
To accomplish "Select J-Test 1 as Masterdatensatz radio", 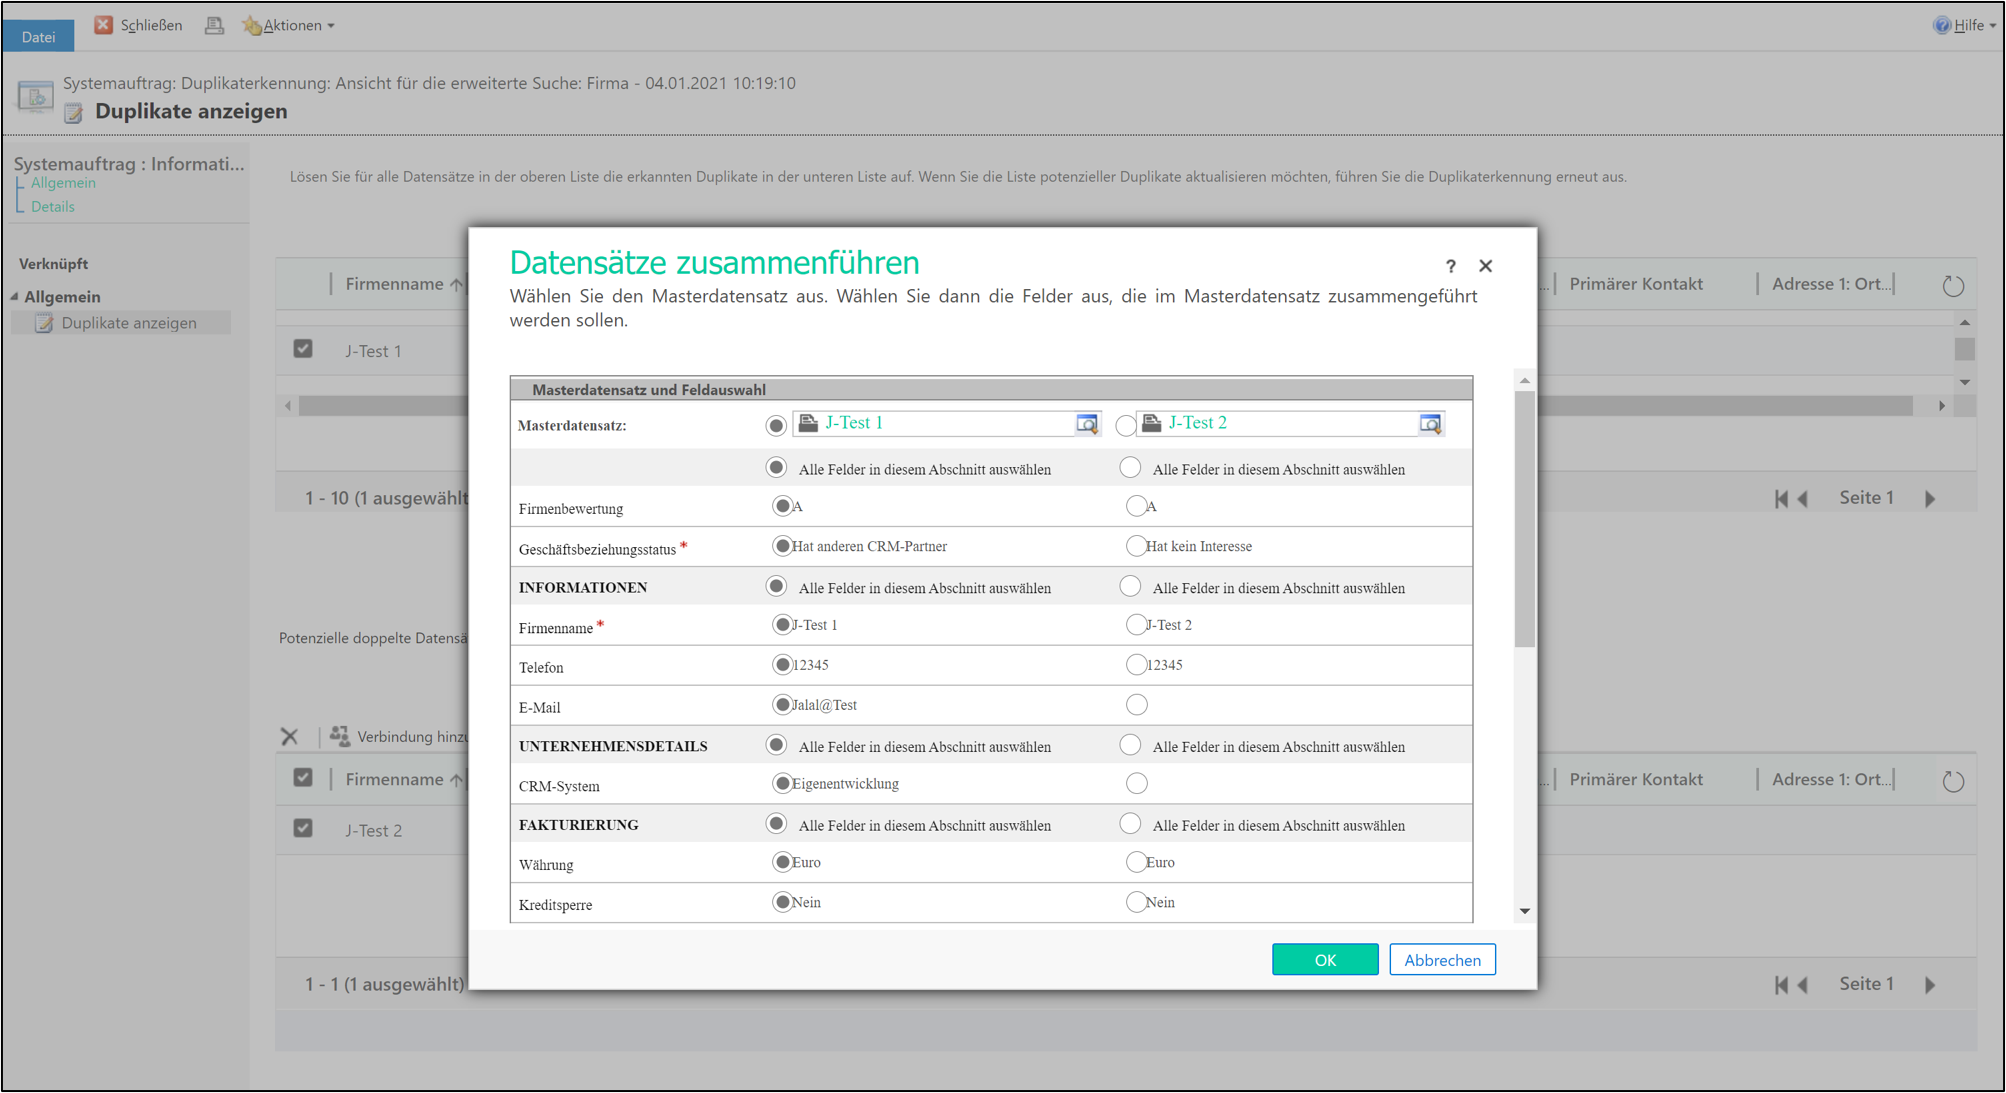I will 776,426.
